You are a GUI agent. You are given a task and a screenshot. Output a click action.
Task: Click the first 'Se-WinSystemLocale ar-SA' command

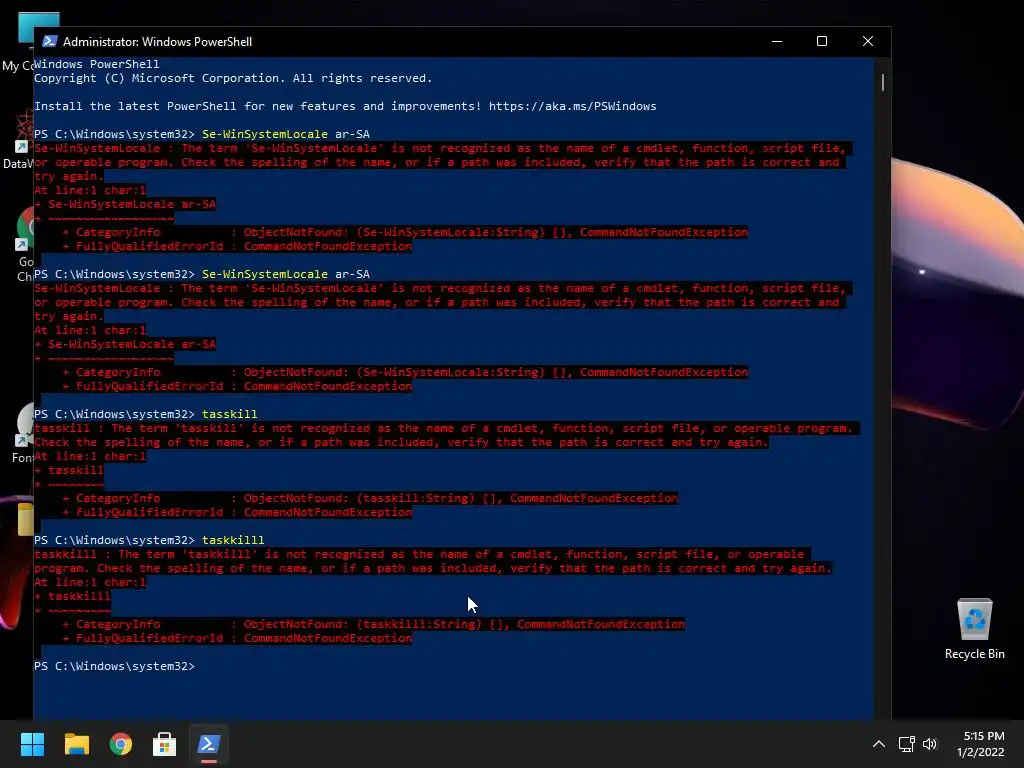[x=285, y=134]
